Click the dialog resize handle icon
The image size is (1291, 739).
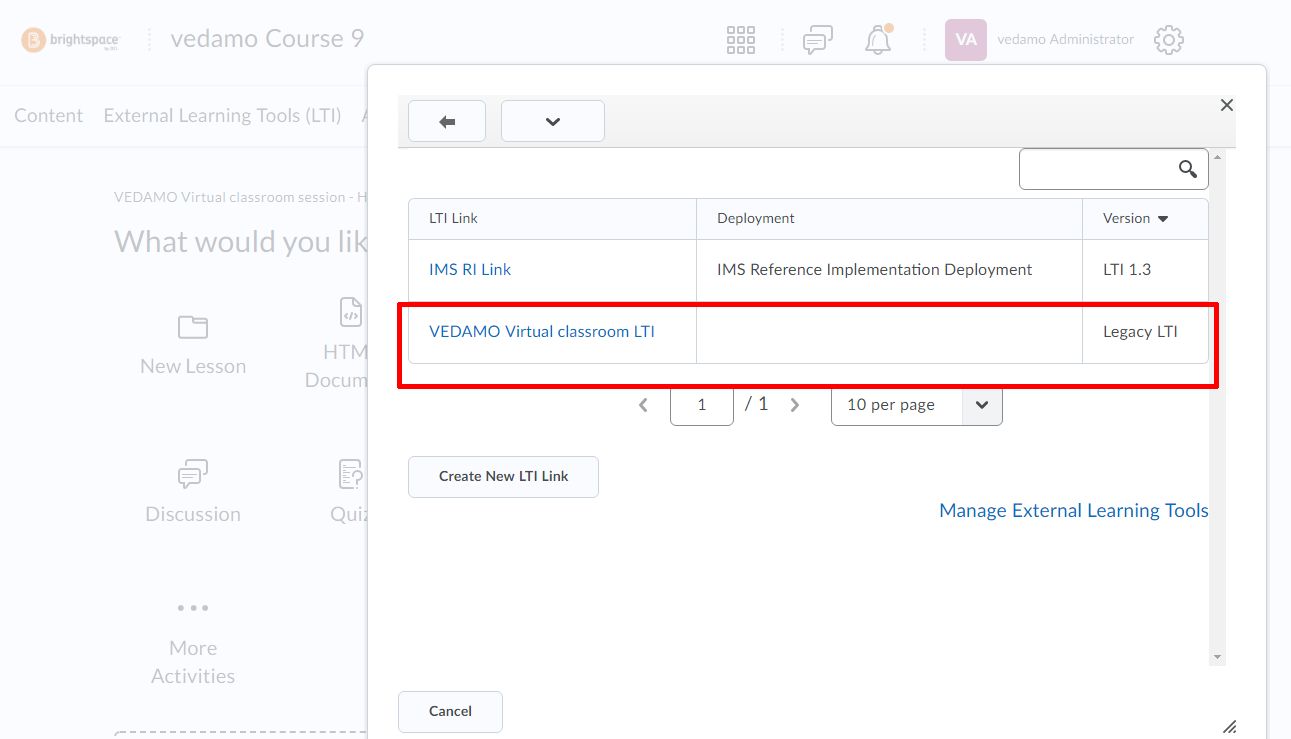1230,727
